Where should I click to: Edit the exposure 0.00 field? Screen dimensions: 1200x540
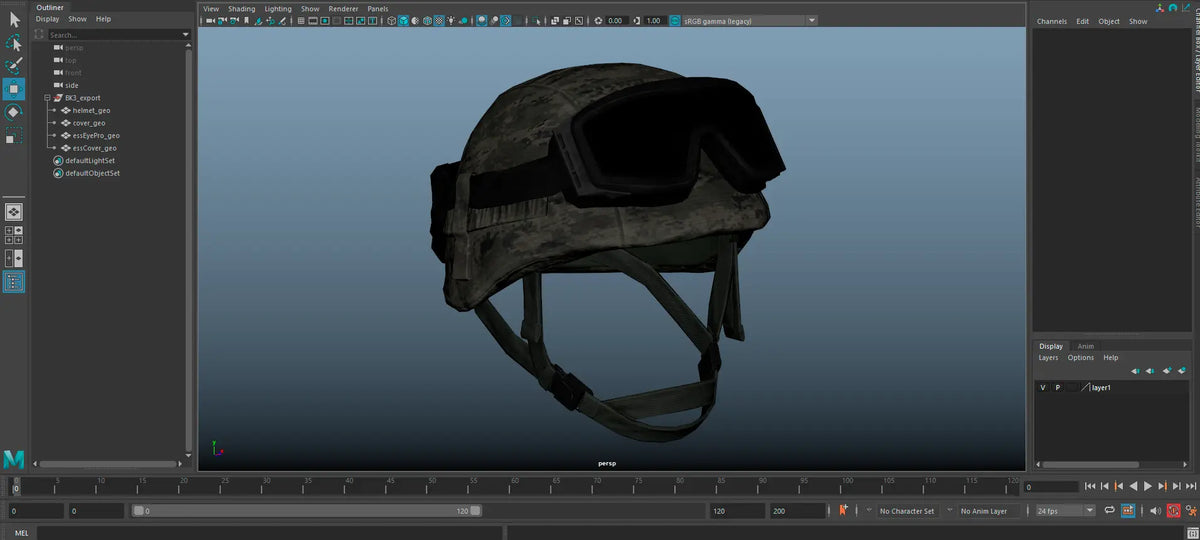coord(617,20)
